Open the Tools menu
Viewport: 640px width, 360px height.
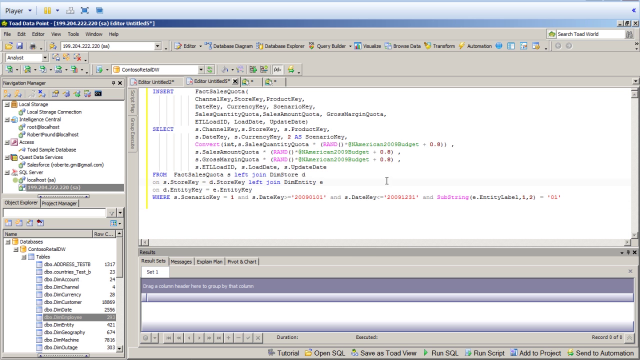click(73, 34)
